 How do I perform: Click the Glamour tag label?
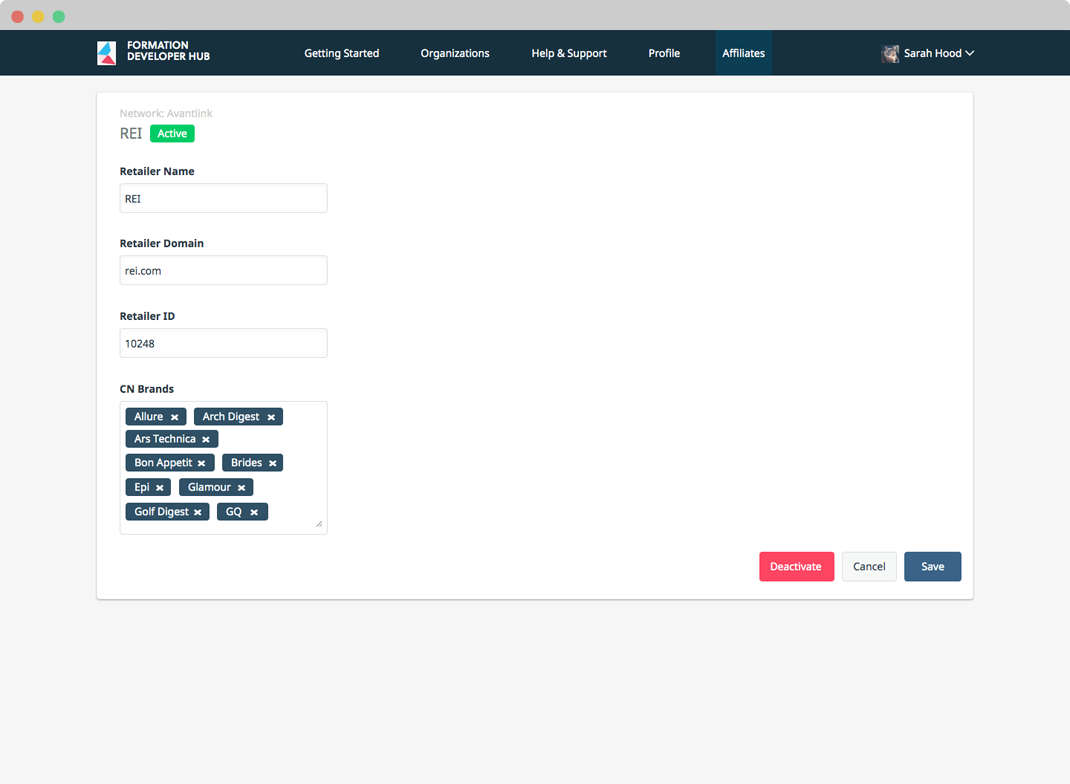click(x=209, y=487)
